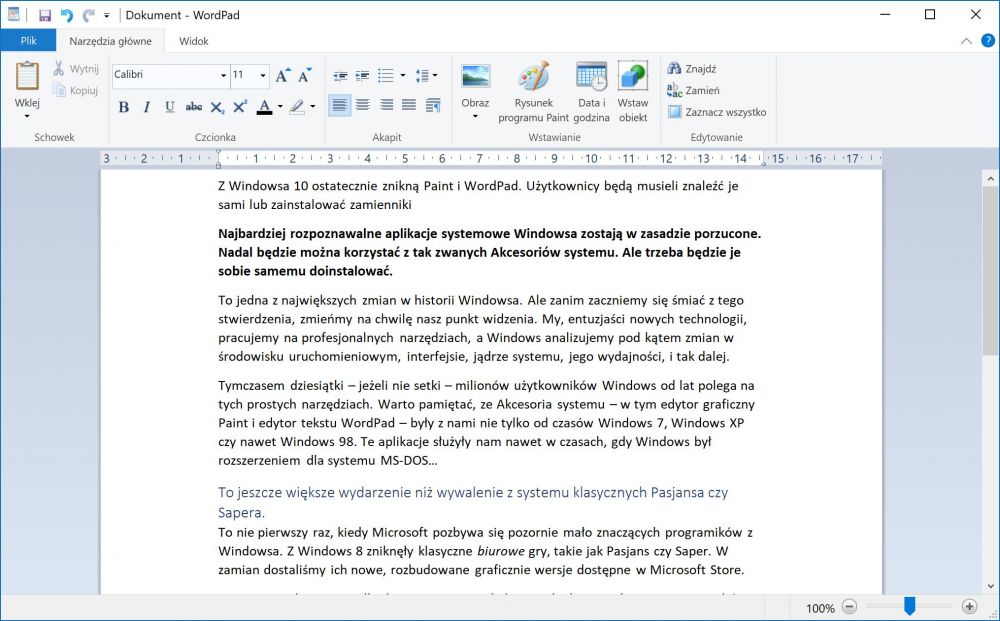
Task: Open WordPad help icon
Action: [x=987, y=41]
